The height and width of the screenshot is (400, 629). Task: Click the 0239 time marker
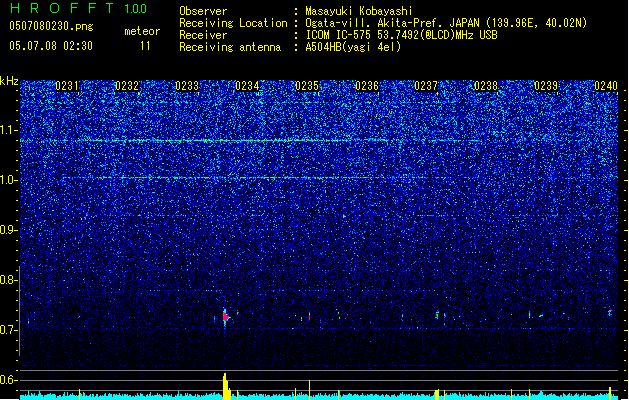546,86
